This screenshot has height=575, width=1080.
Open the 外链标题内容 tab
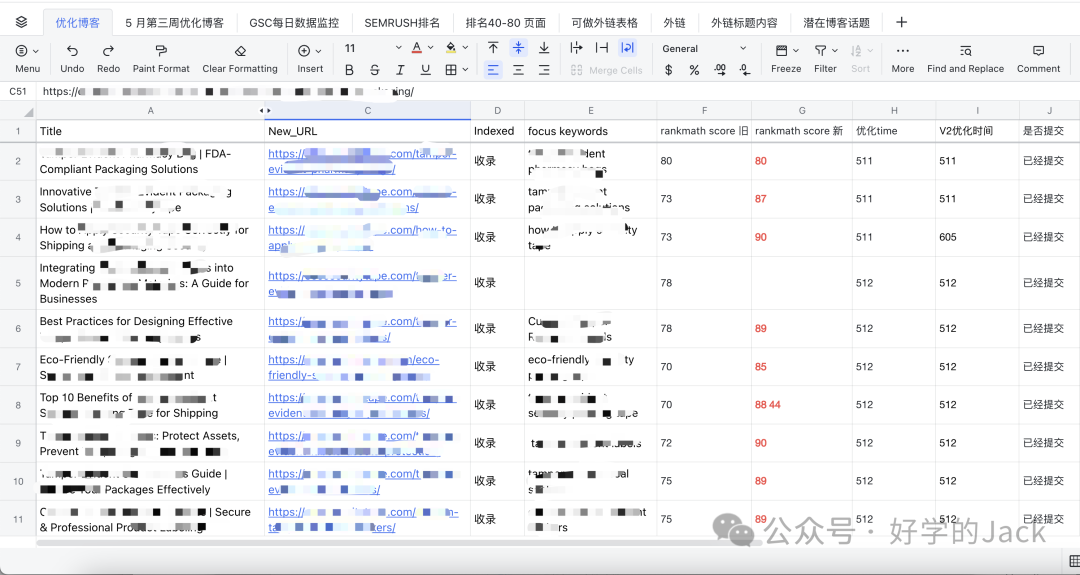[x=744, y=23]
